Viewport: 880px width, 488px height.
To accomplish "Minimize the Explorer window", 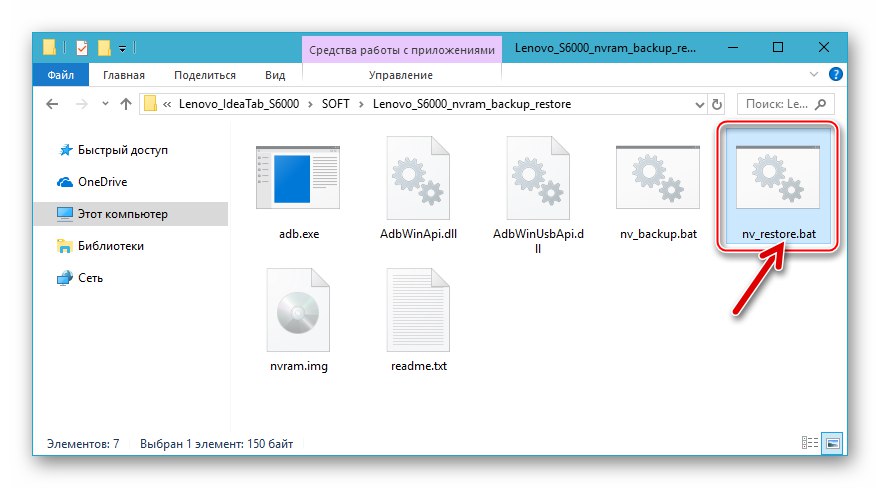I will tap(733, 48).
